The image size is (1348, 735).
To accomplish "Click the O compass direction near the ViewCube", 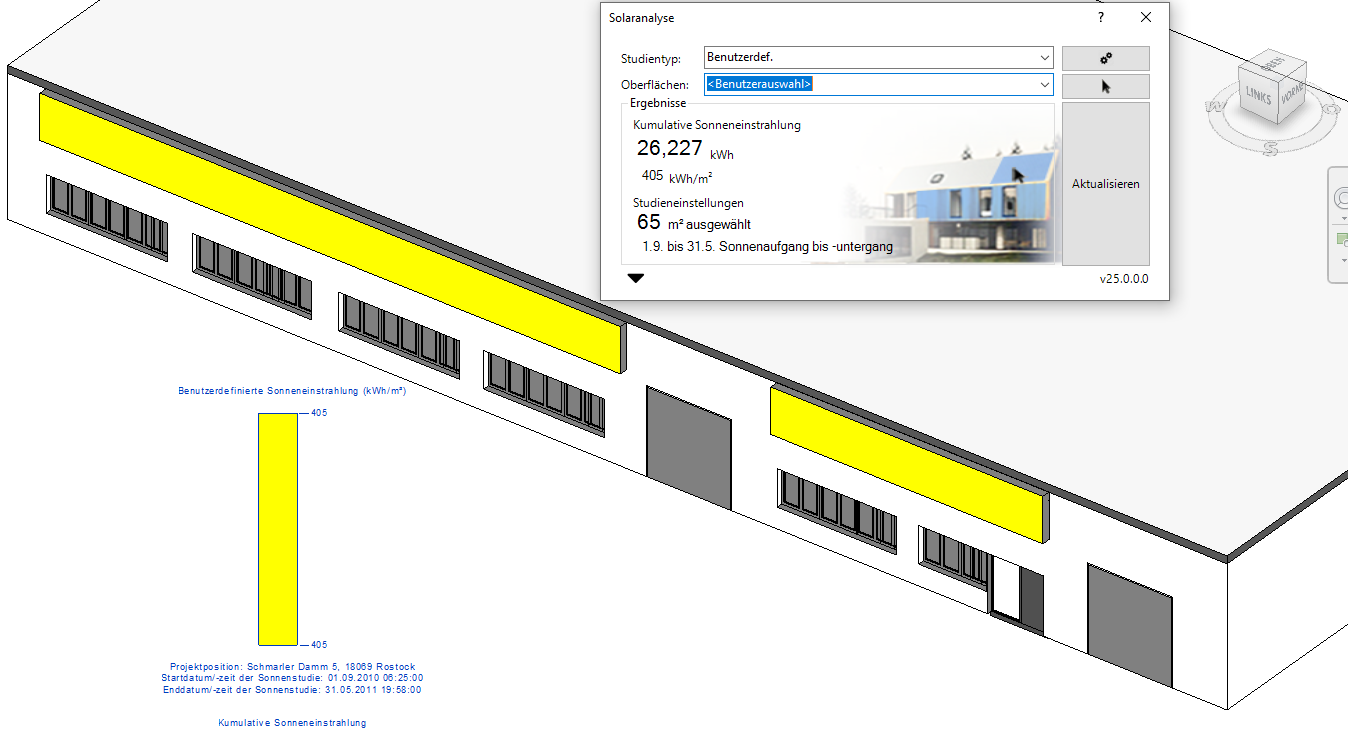I will pyautogui.click(x=1331, y=107).
